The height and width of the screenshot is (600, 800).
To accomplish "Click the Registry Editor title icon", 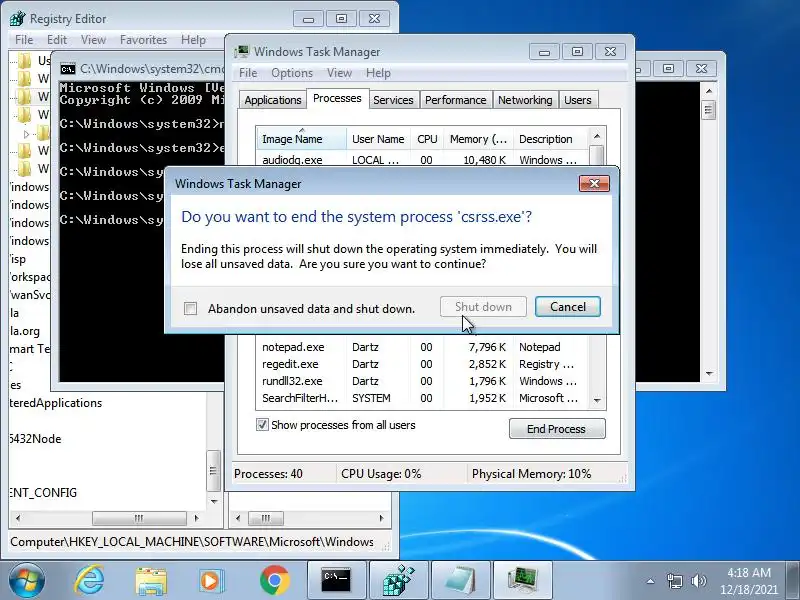I will coord(17,18).
